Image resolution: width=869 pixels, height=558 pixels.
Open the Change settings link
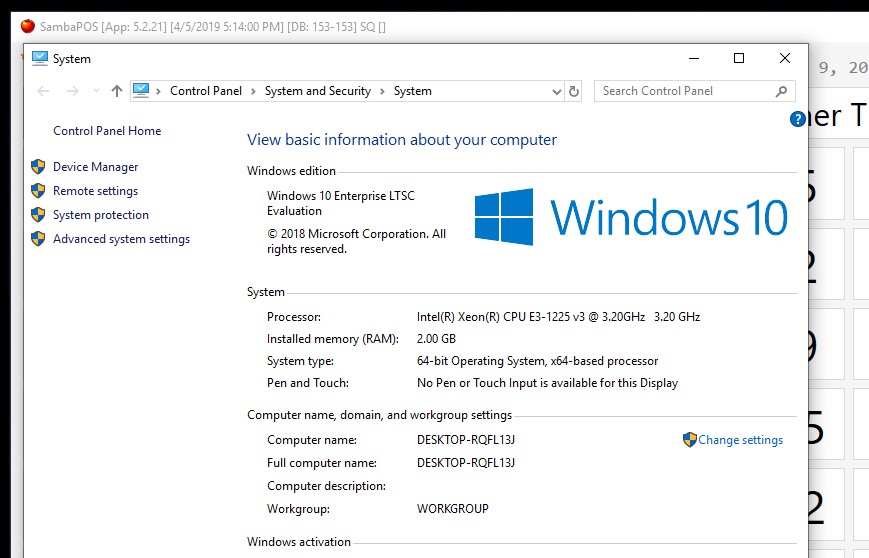740,440
